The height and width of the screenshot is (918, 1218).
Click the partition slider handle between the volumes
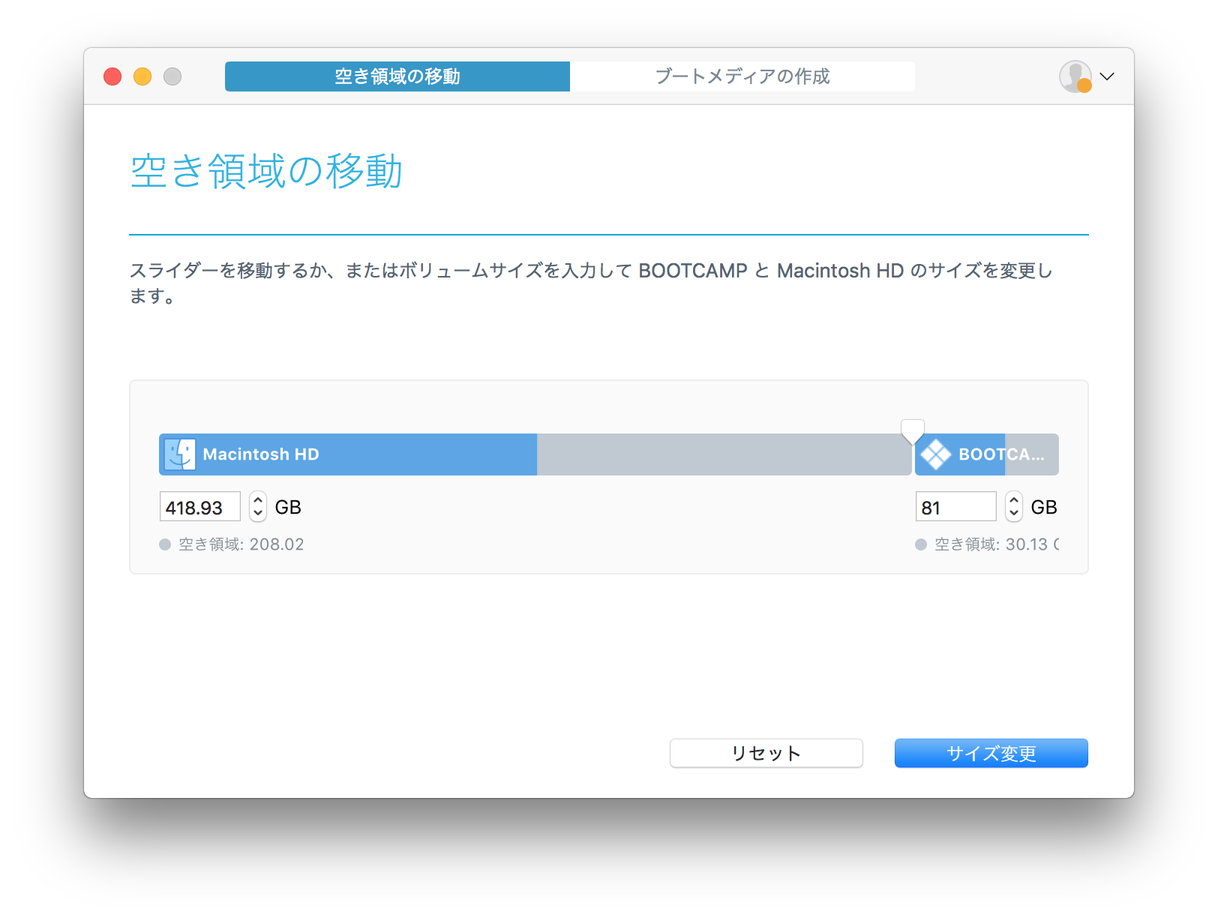[x=913, y=432]
